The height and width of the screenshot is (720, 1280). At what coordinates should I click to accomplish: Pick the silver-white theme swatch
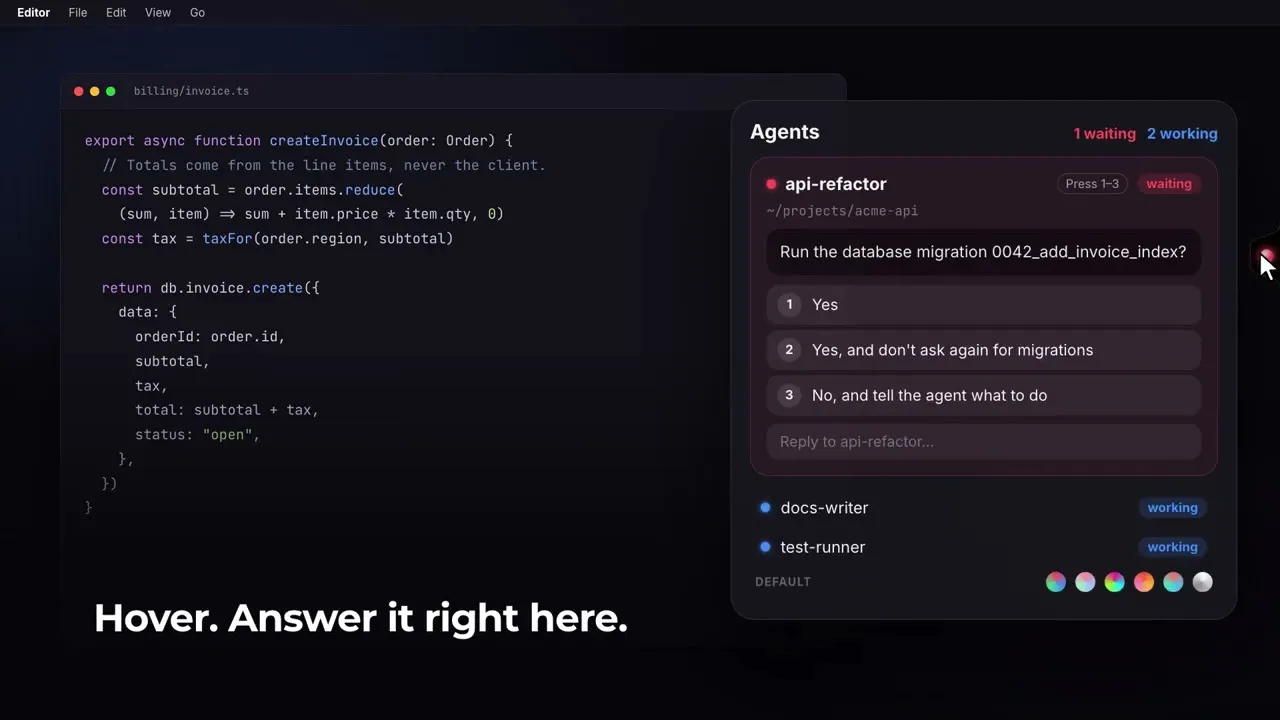[1203, 582]
